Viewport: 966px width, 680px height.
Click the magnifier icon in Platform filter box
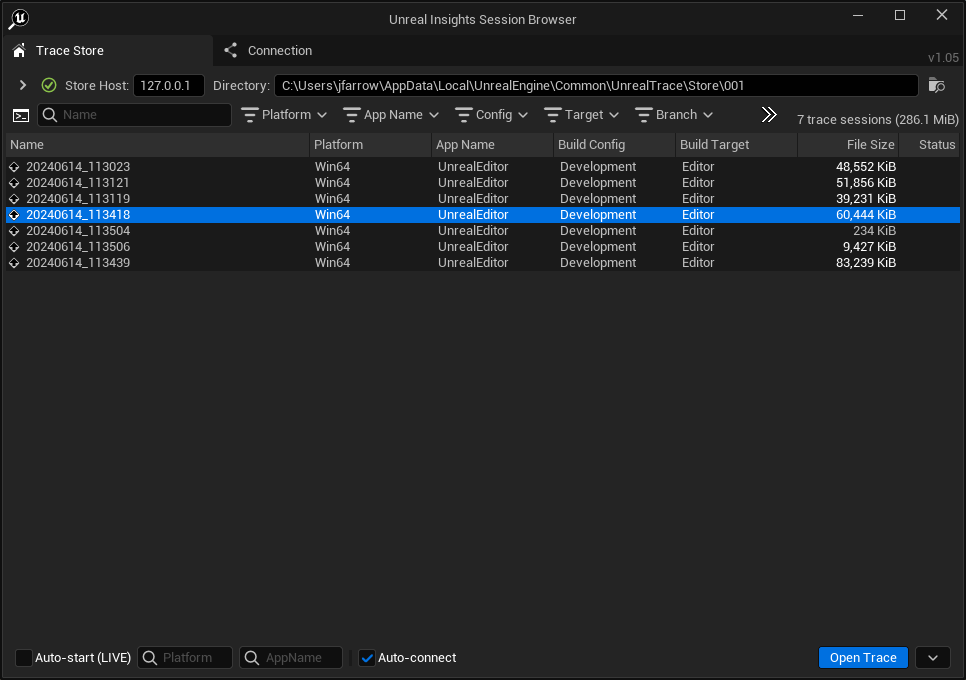[x=150, y=658]
